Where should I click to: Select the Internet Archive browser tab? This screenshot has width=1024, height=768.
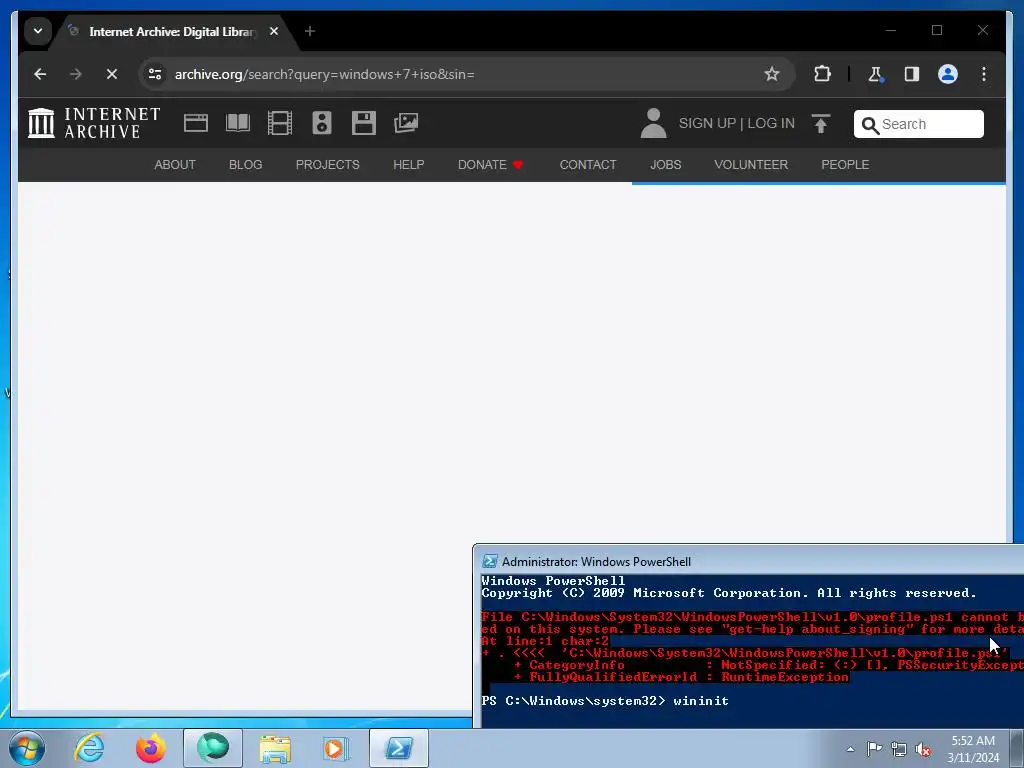(x=173, y=31)
